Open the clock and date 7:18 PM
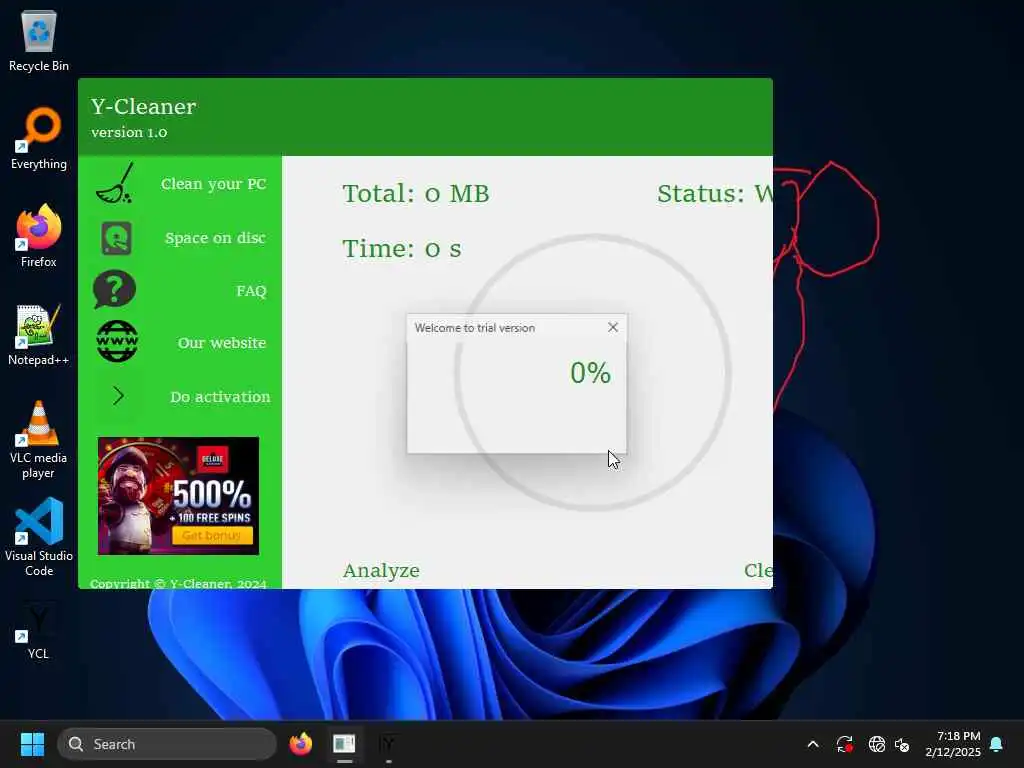1024x768 pixels. coord(952,744)
